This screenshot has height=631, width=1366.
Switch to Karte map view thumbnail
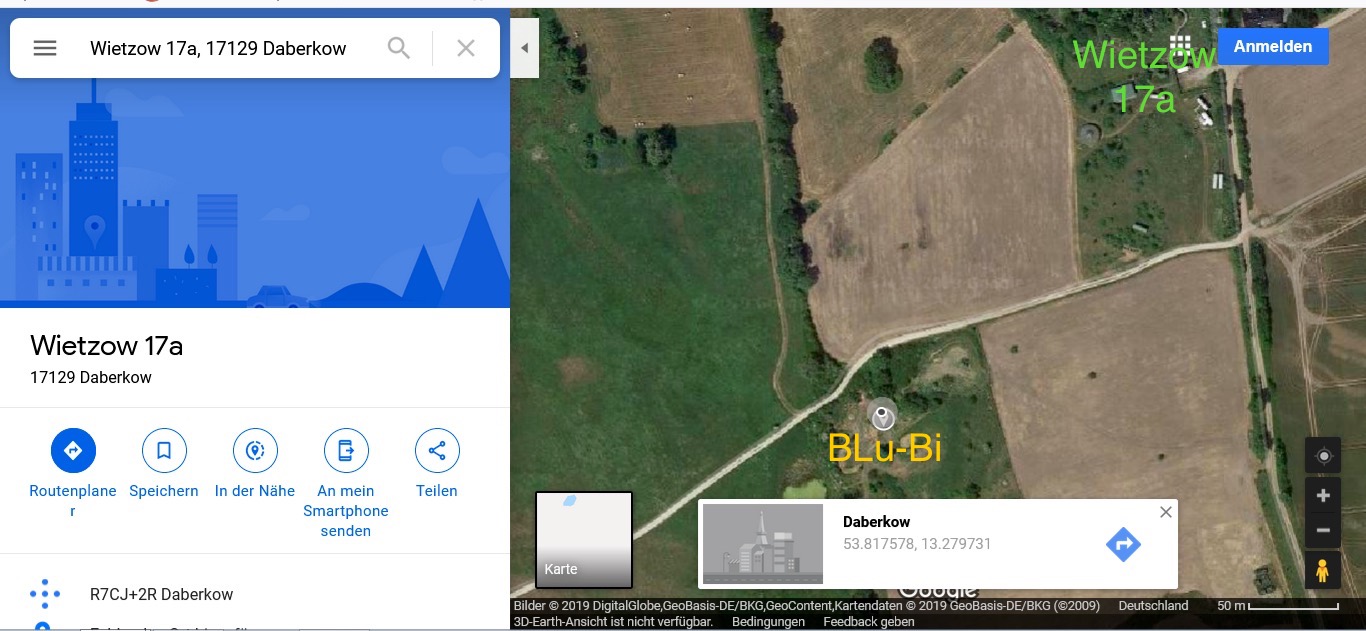[x=584, y=540]
